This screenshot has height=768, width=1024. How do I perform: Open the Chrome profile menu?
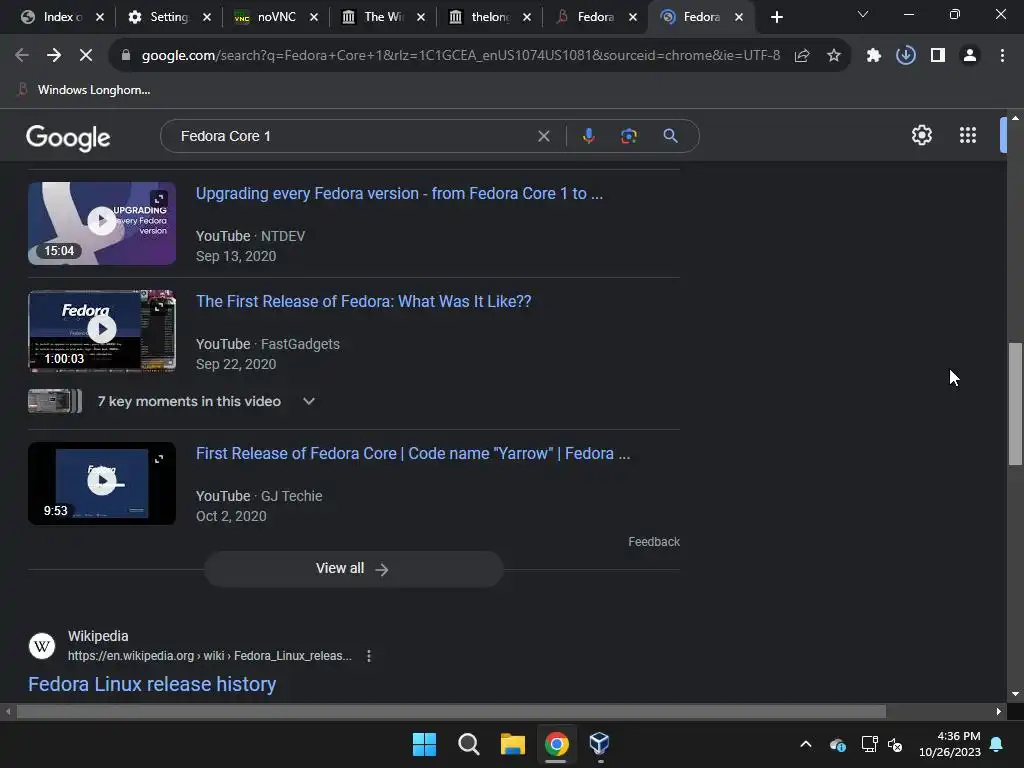(970, 56)
